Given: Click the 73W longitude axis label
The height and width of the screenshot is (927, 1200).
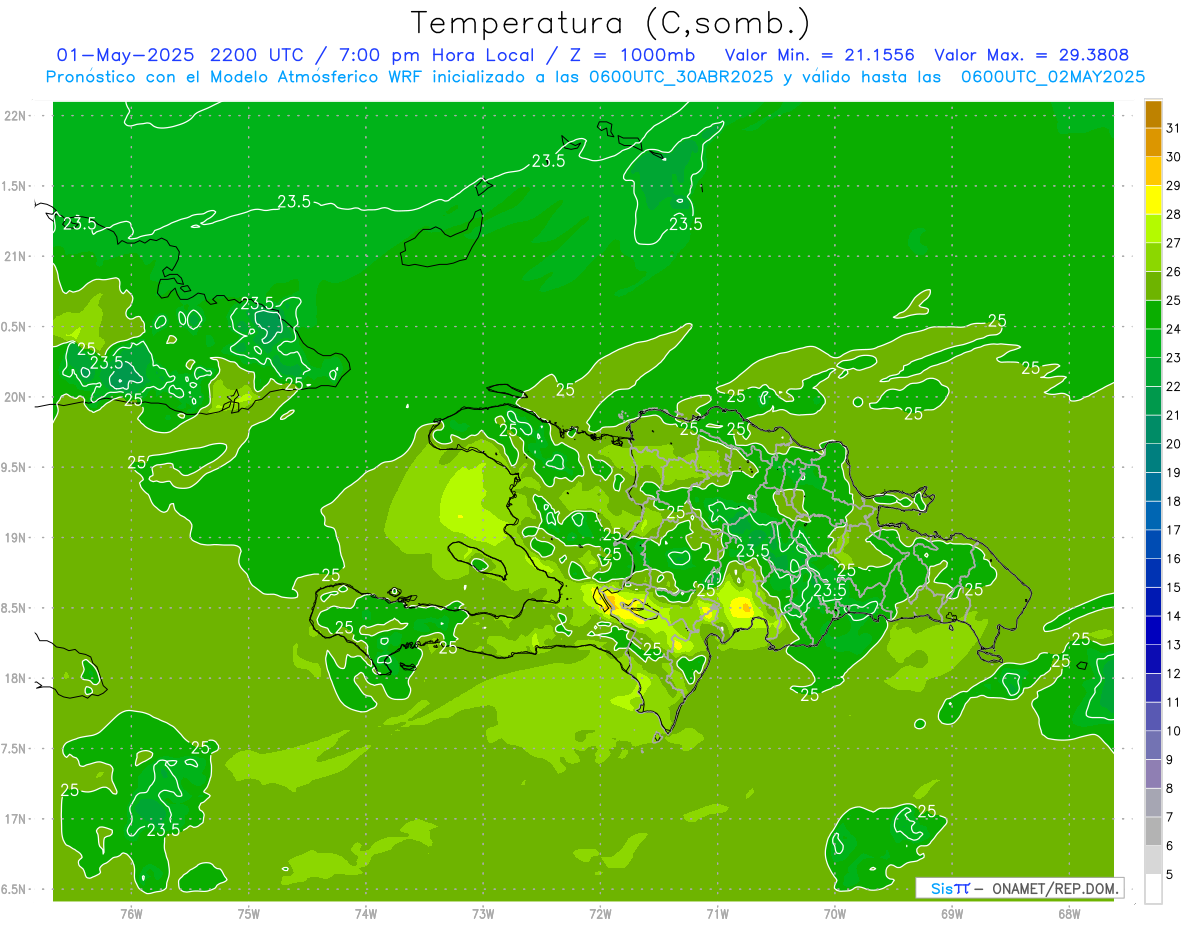Looking at the screenshot, I should pyautogui.click(x=483, y=913).
